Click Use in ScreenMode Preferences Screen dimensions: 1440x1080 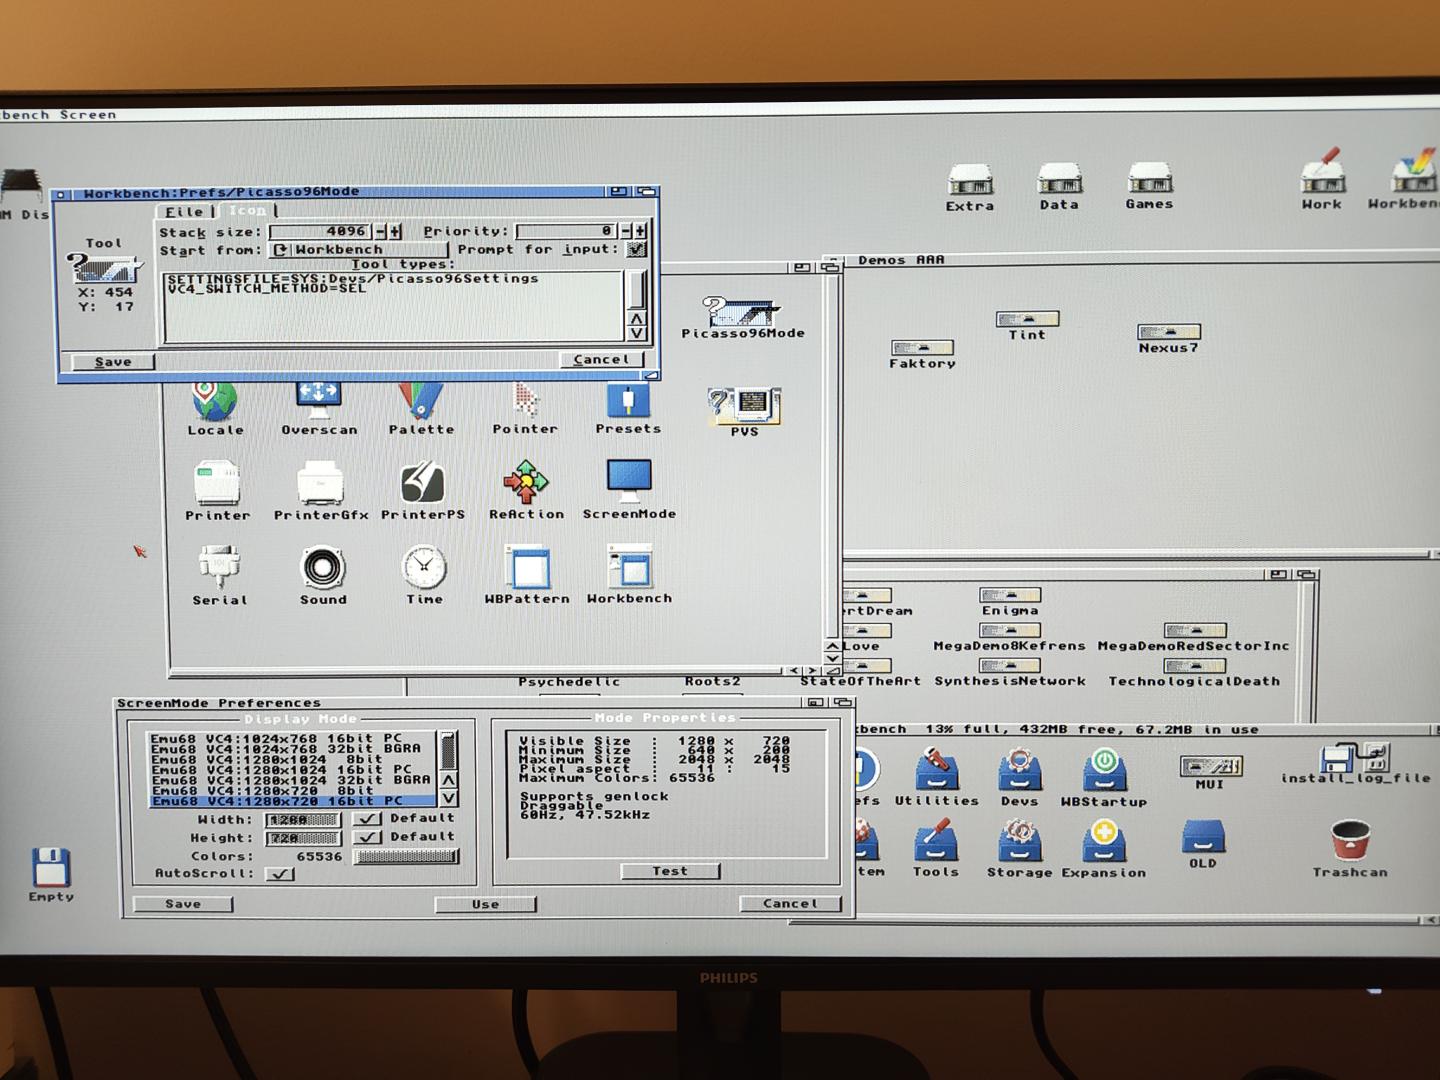(x=485, y=904)
